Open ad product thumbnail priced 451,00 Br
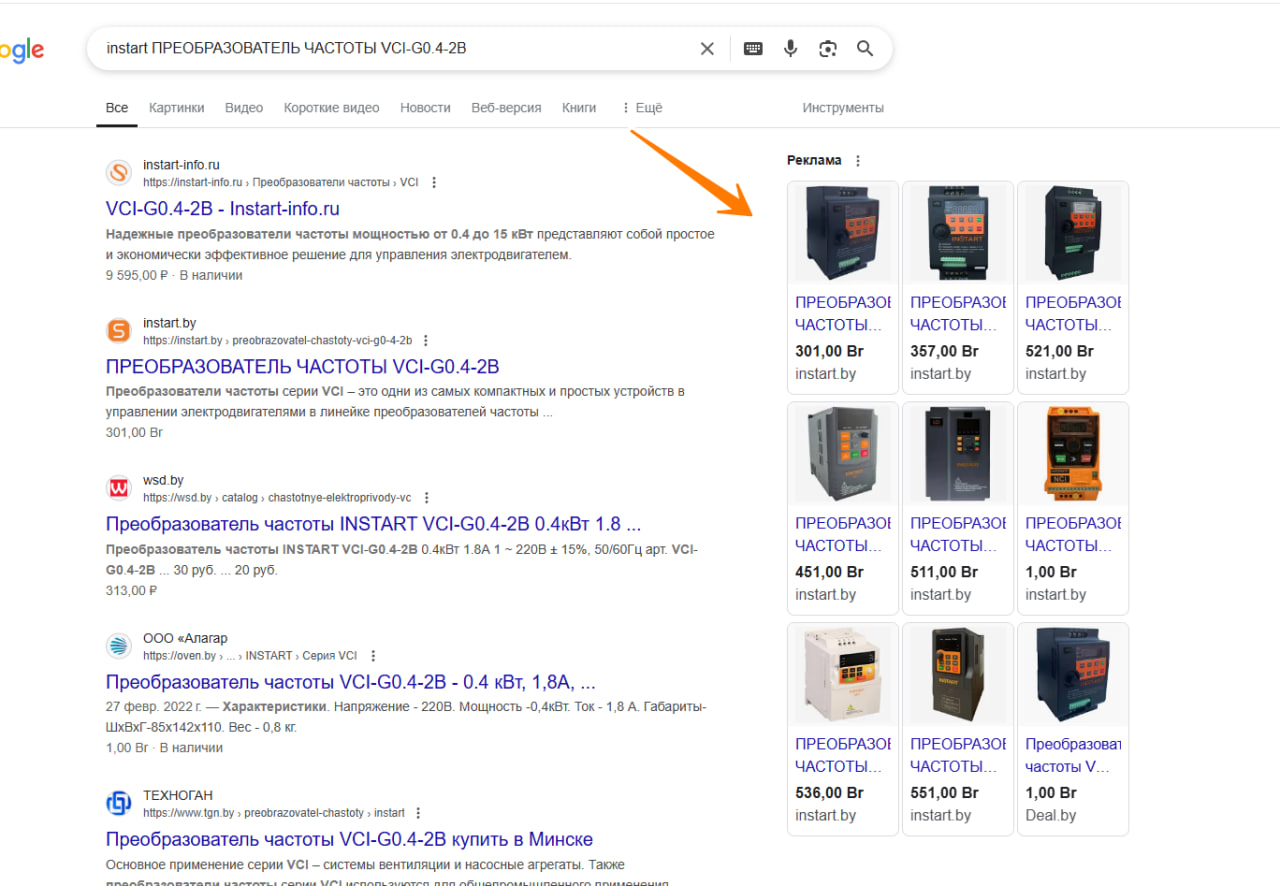The height and width of the screenshot is (886, 1280). (843, 454)
